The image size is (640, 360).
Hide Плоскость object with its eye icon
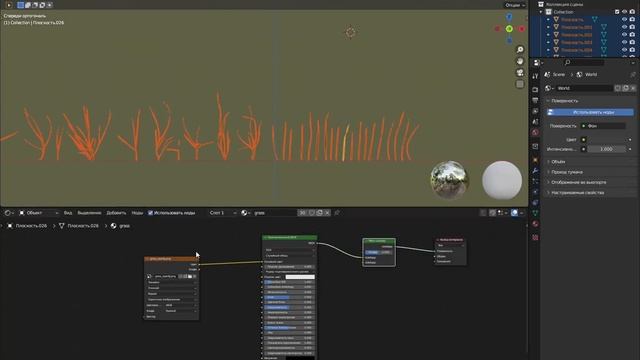click(624, 19)
